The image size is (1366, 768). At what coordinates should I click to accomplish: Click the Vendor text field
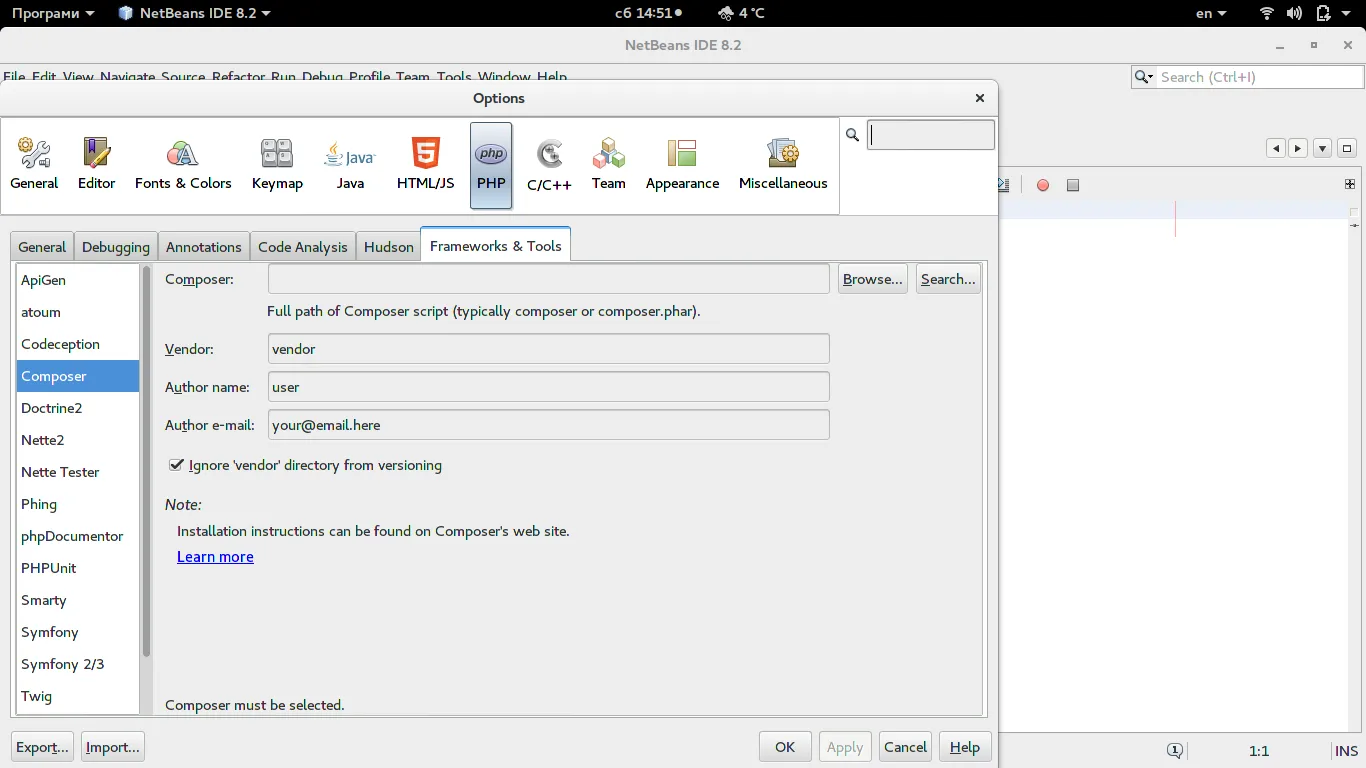tap(549, 349)
